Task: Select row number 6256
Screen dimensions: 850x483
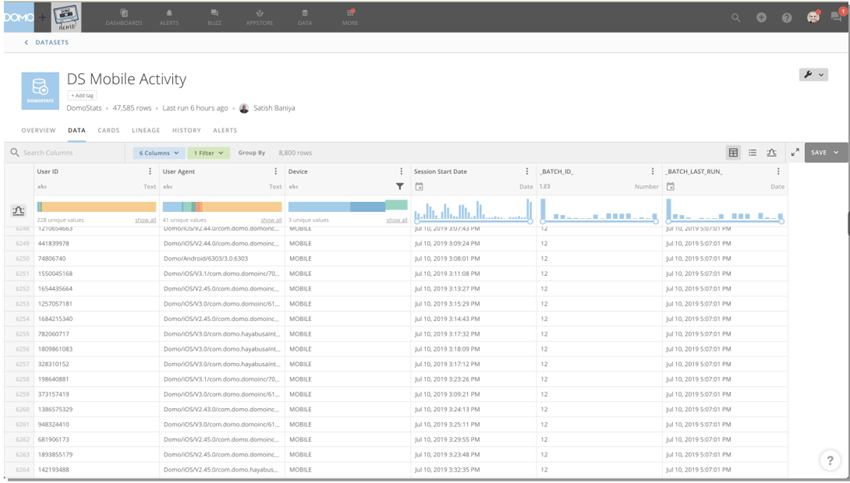Action: (x=22, y=349)
